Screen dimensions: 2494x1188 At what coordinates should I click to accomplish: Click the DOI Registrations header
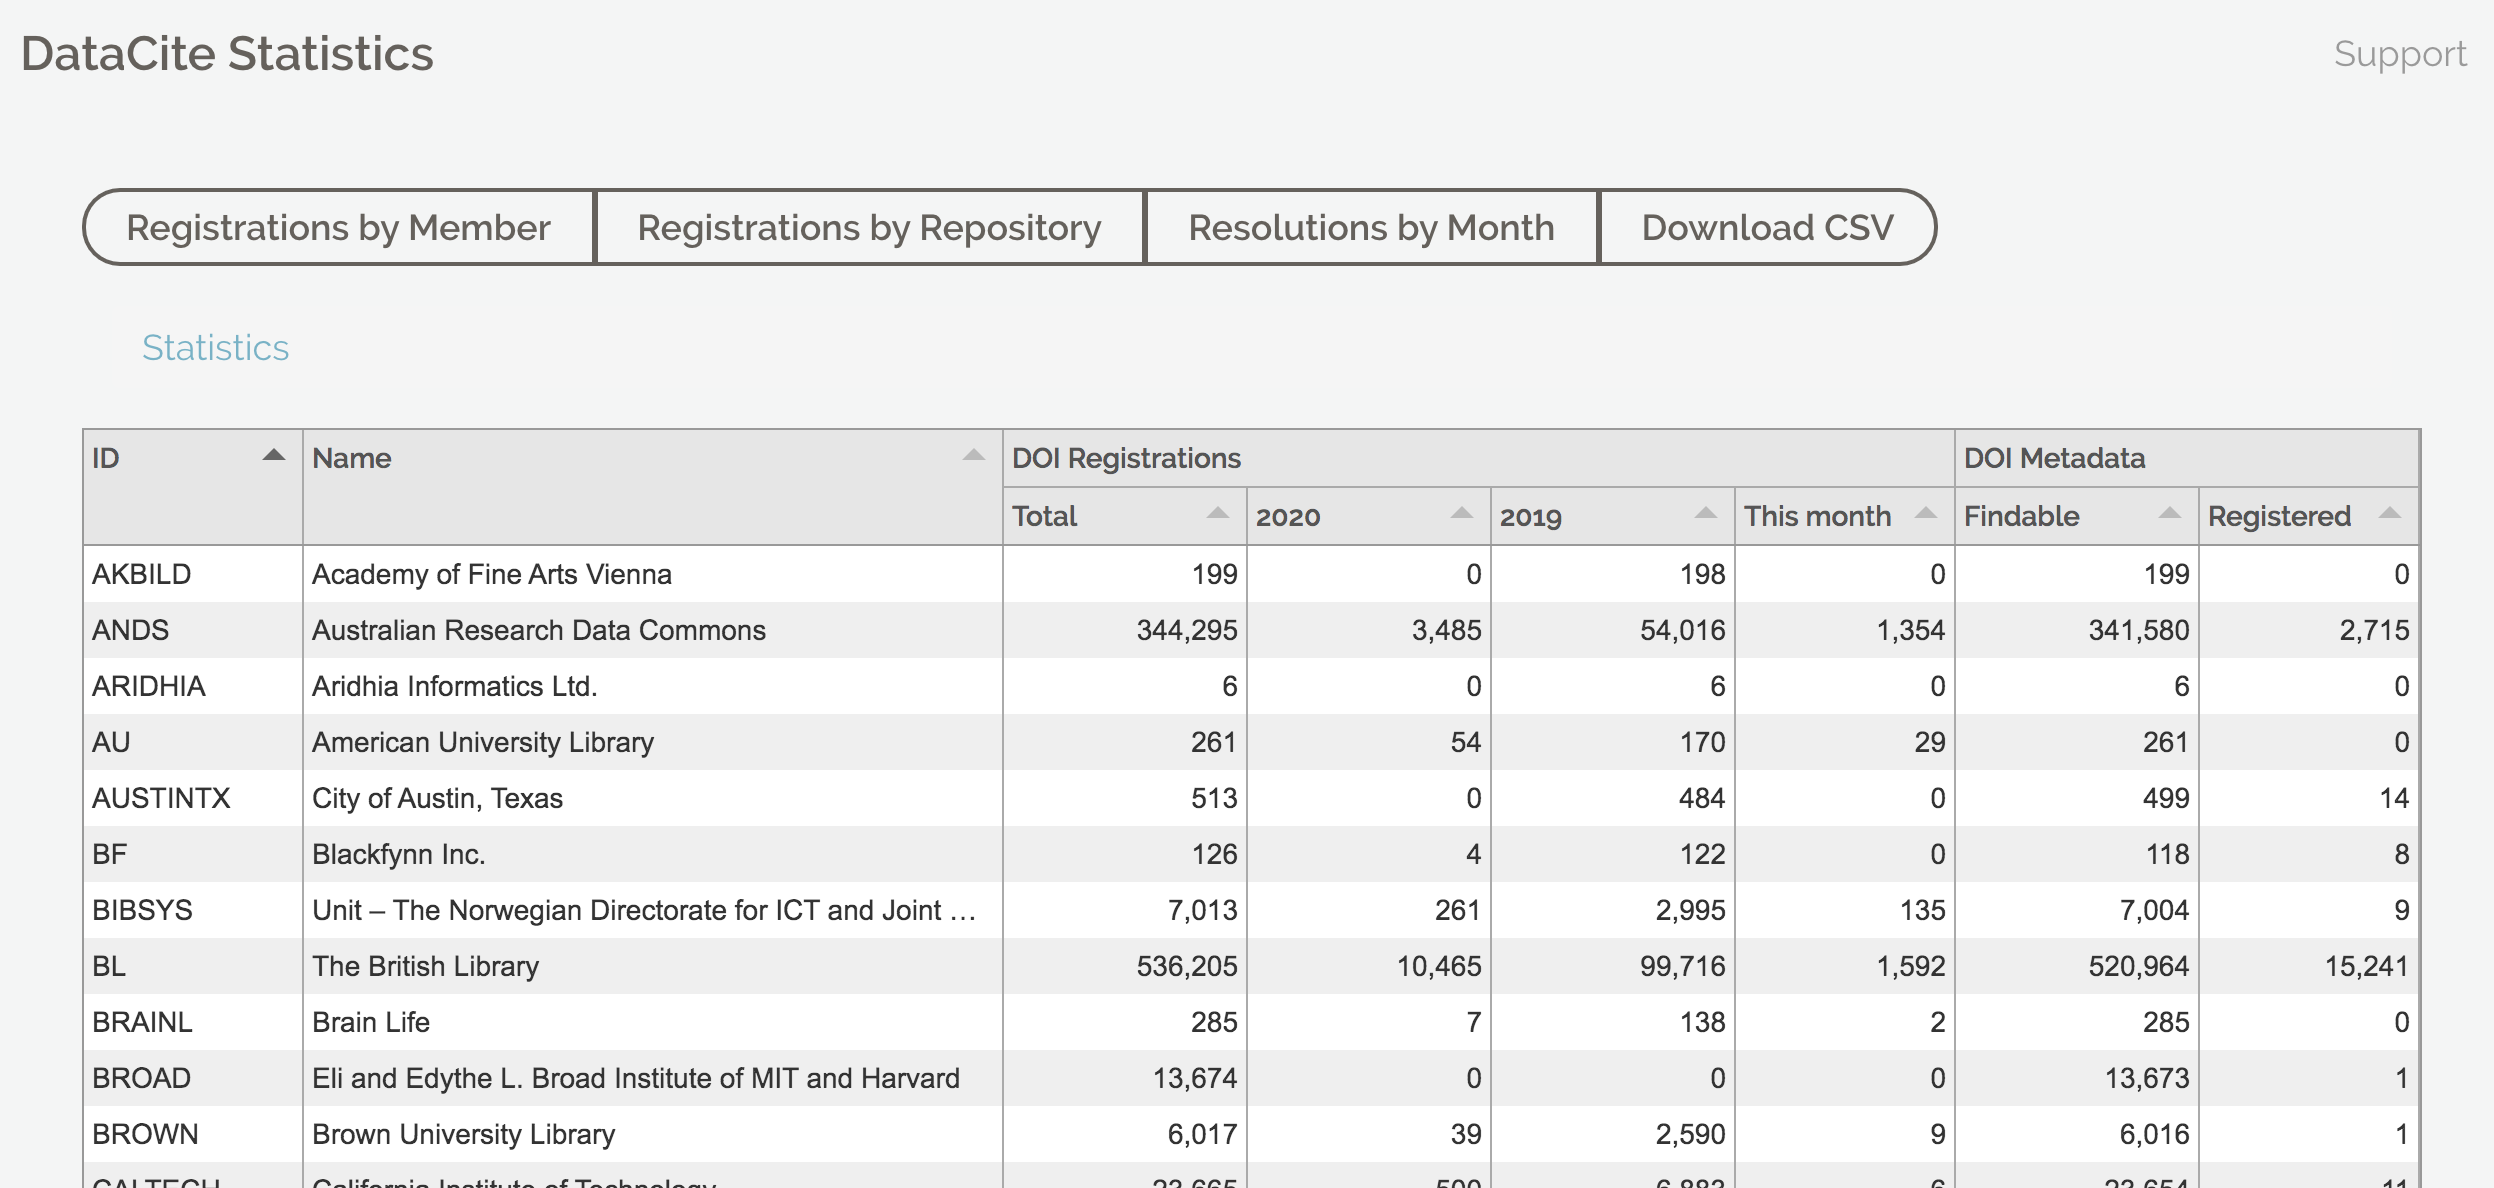[x=1126, y=458]
